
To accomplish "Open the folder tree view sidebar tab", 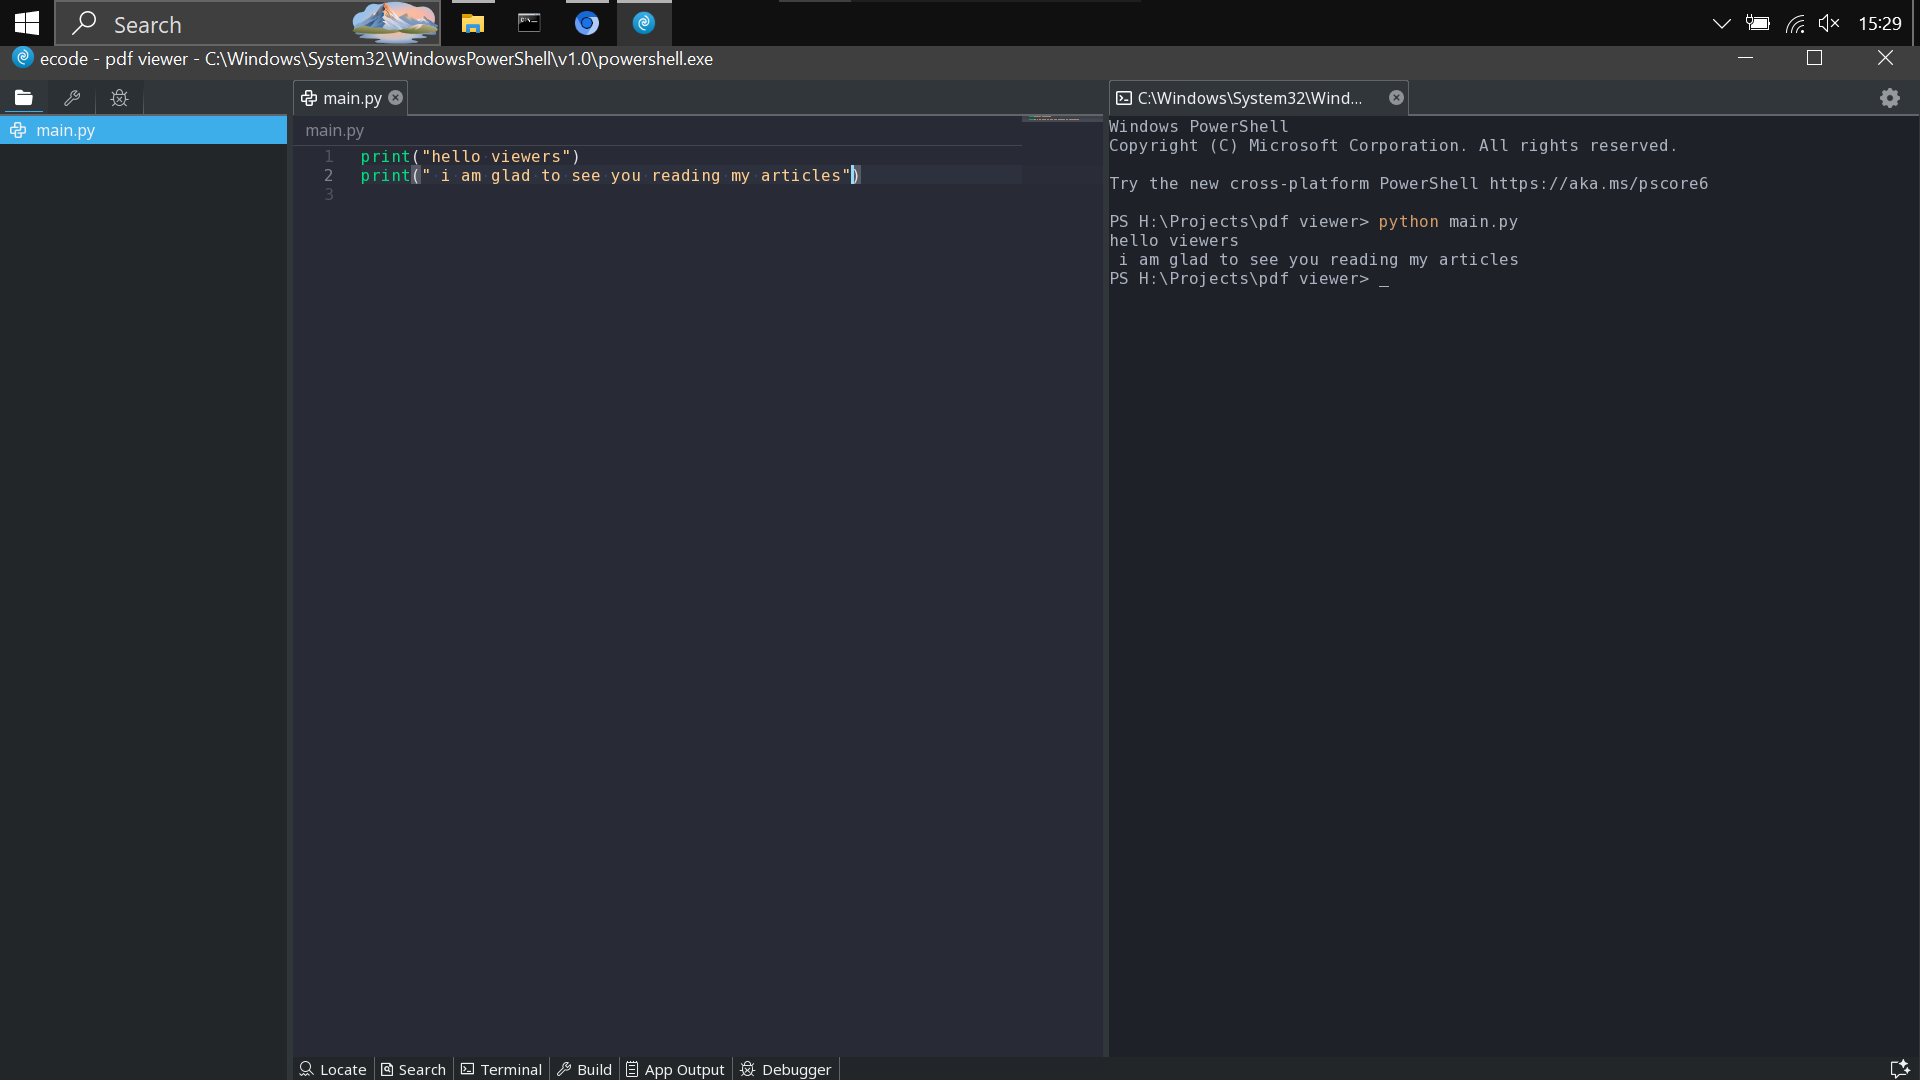I will tap(24, 98).
